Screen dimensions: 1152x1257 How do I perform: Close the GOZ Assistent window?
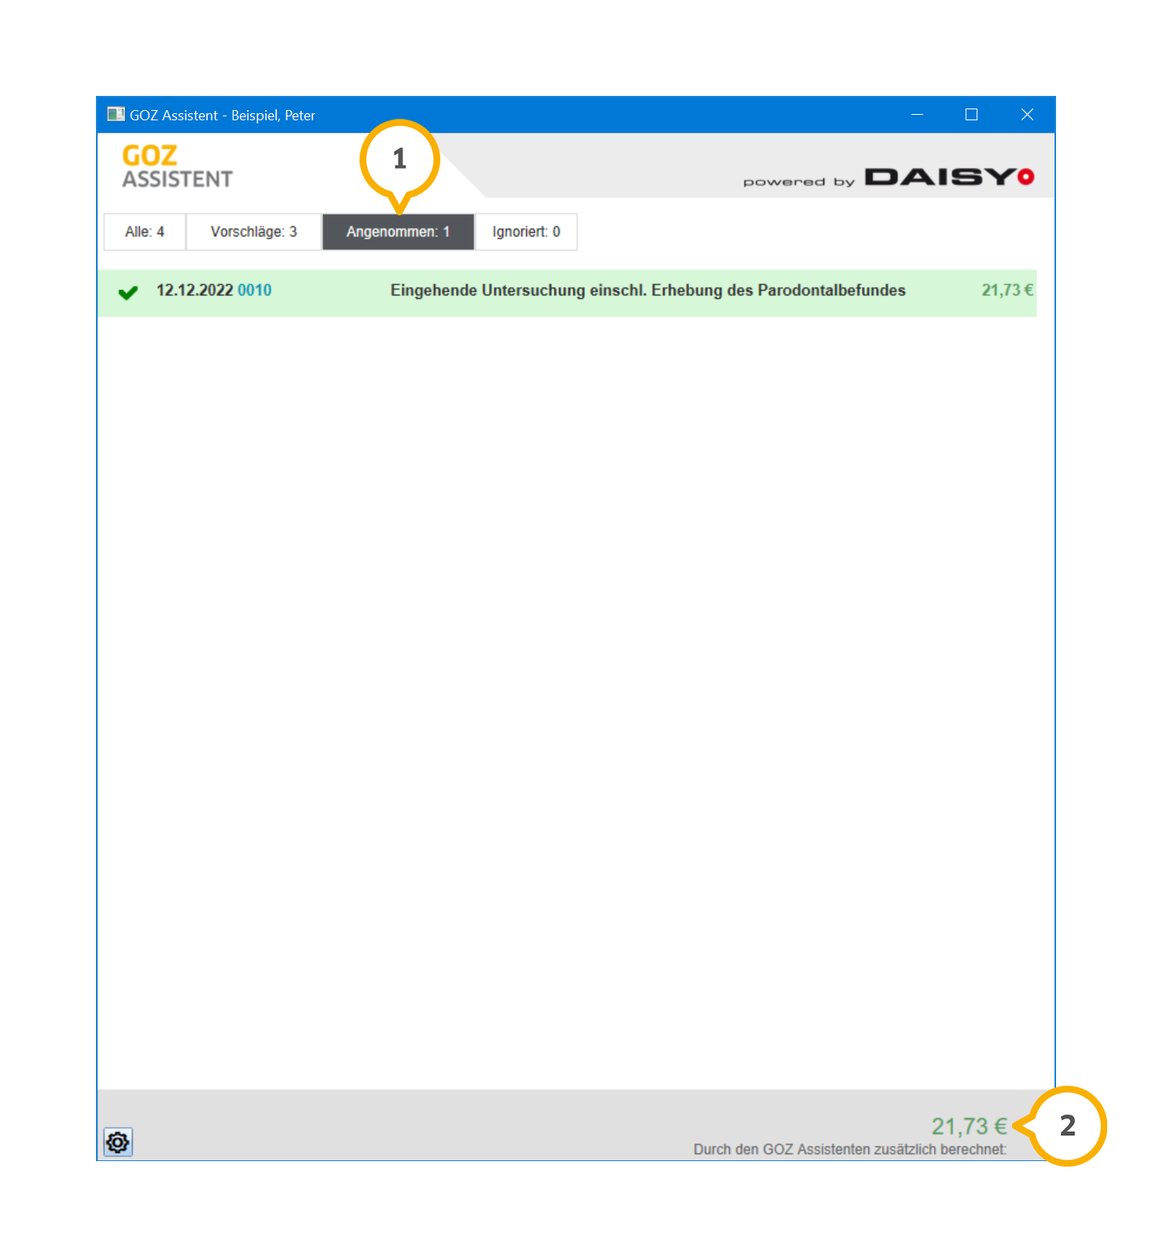pyautogui.click(x=1027, y=115)
